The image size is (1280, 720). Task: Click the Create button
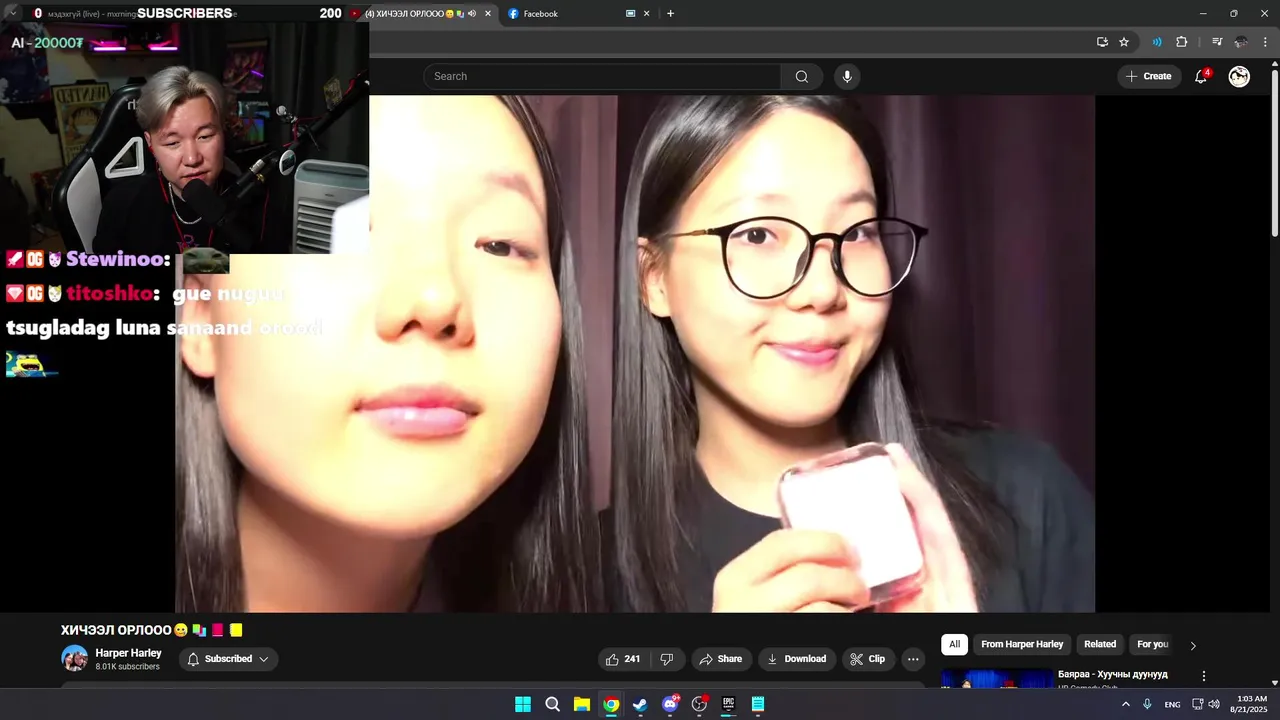[1148, 76]
